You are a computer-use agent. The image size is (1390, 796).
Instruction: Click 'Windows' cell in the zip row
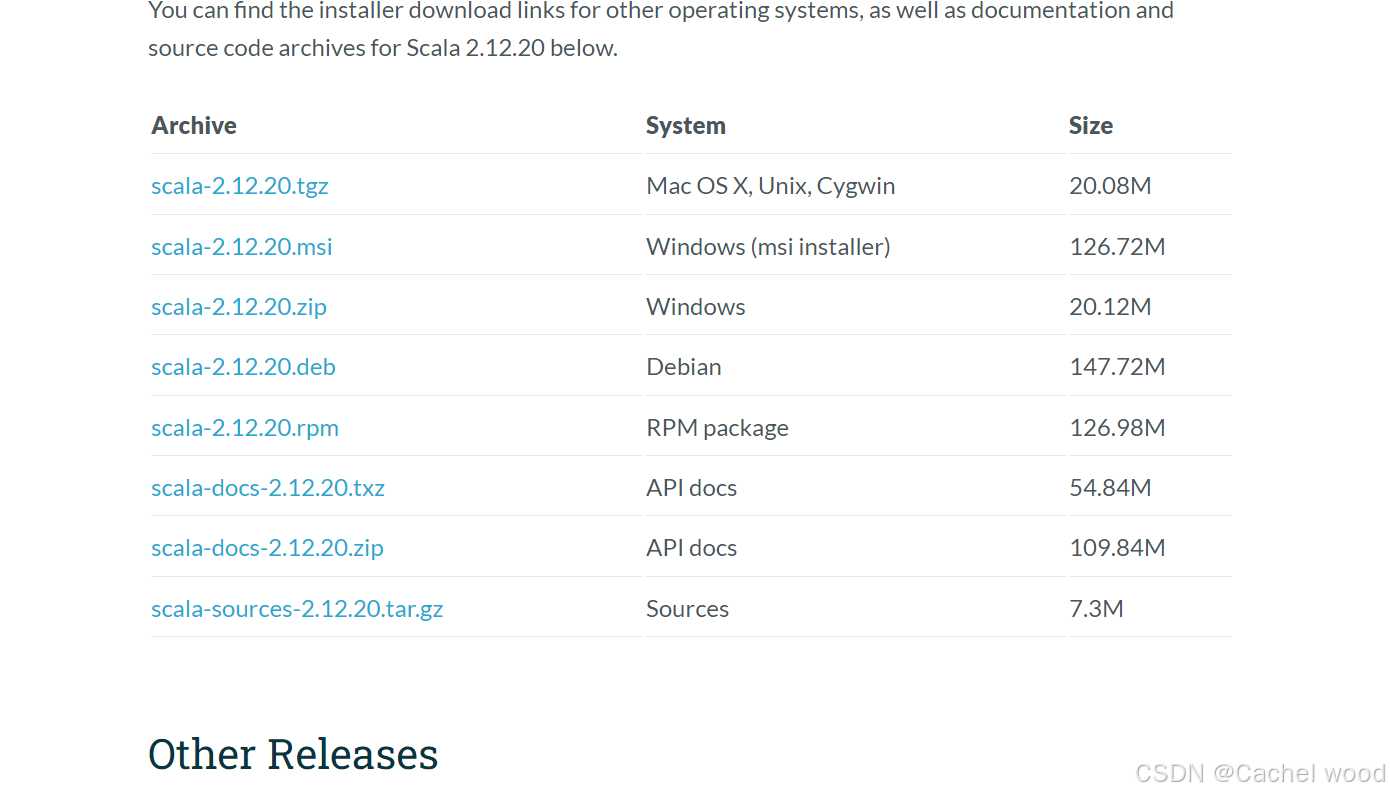pos(696,306)
